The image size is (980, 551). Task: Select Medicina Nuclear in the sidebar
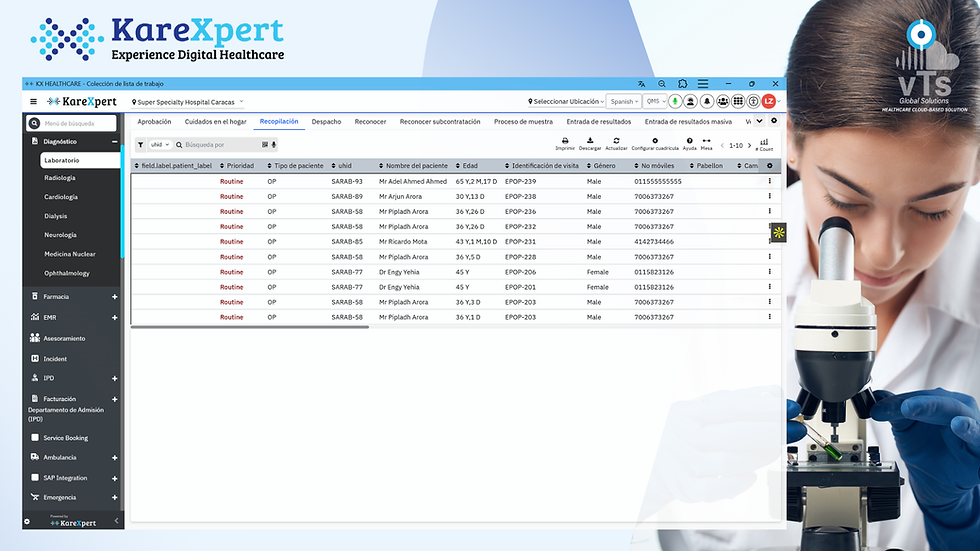click(70, 254)
